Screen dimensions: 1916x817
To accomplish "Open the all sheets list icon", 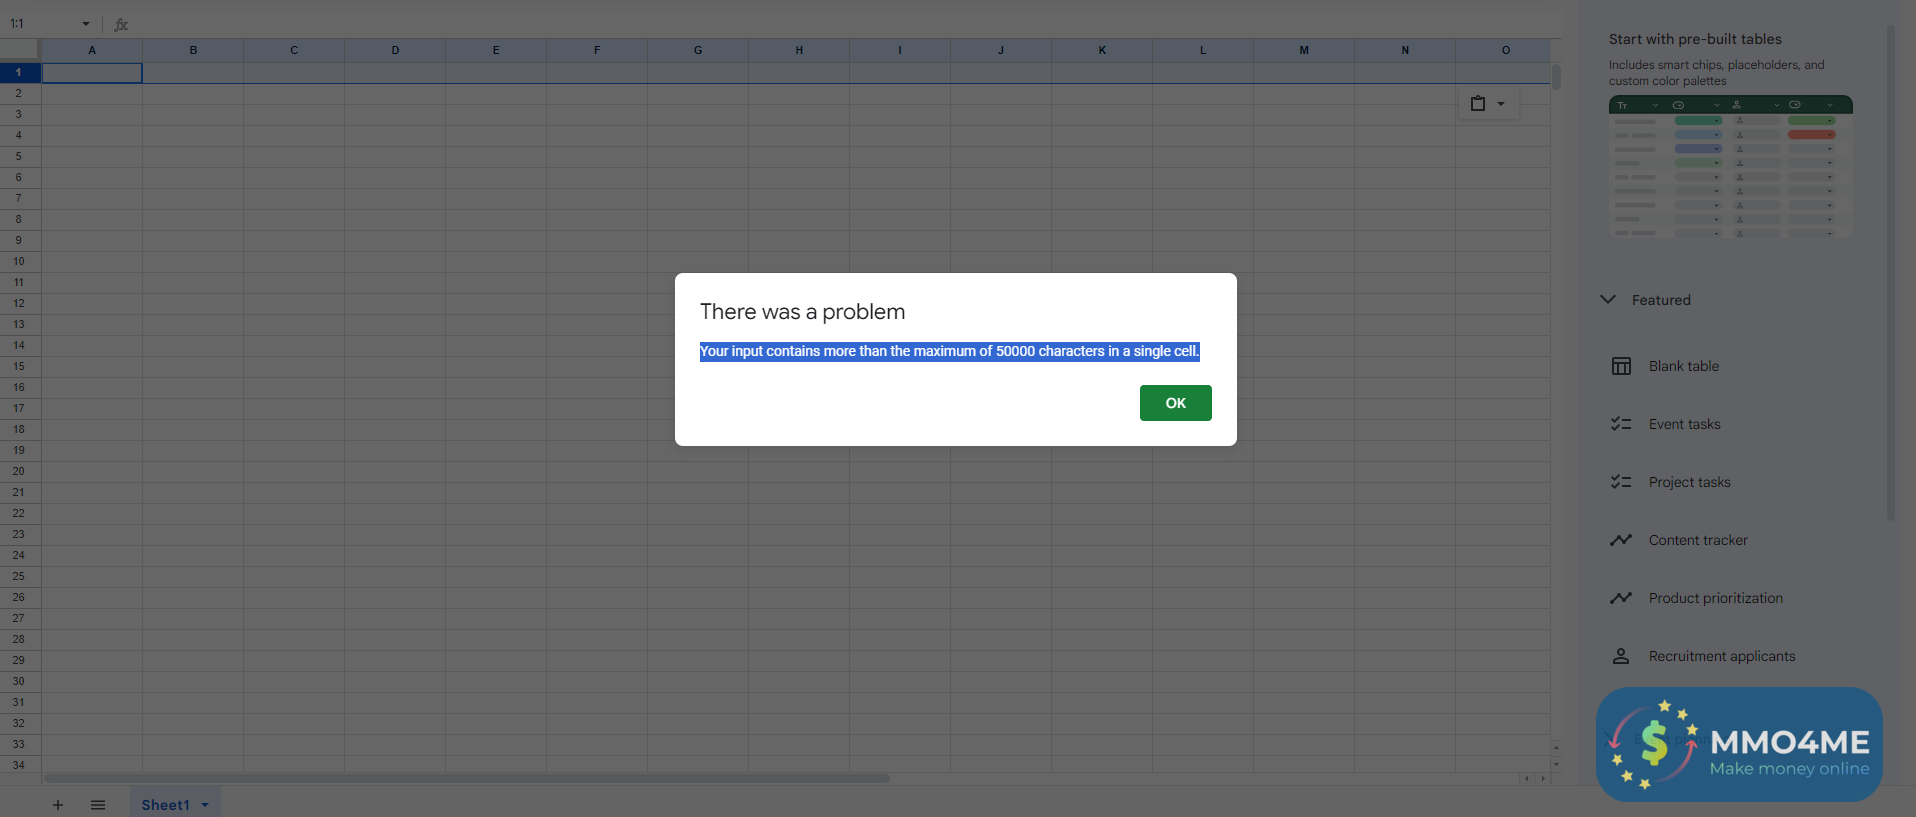I will (98, 805).
